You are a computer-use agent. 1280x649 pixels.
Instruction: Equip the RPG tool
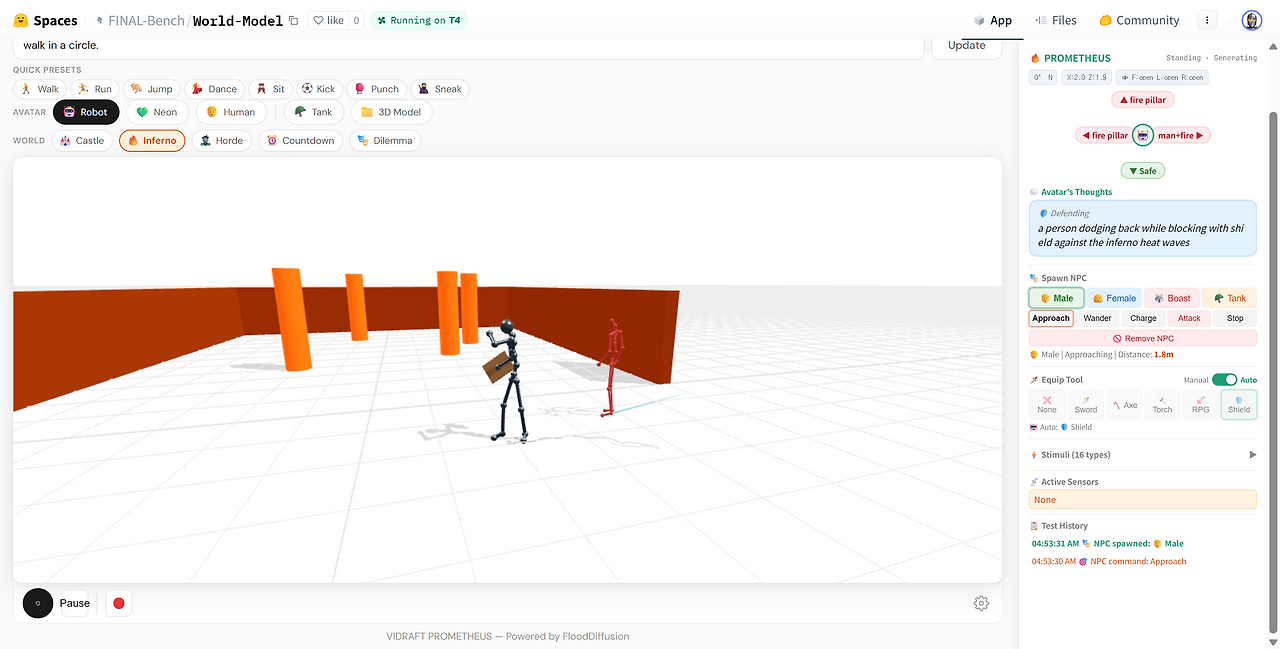[1200, 404]
